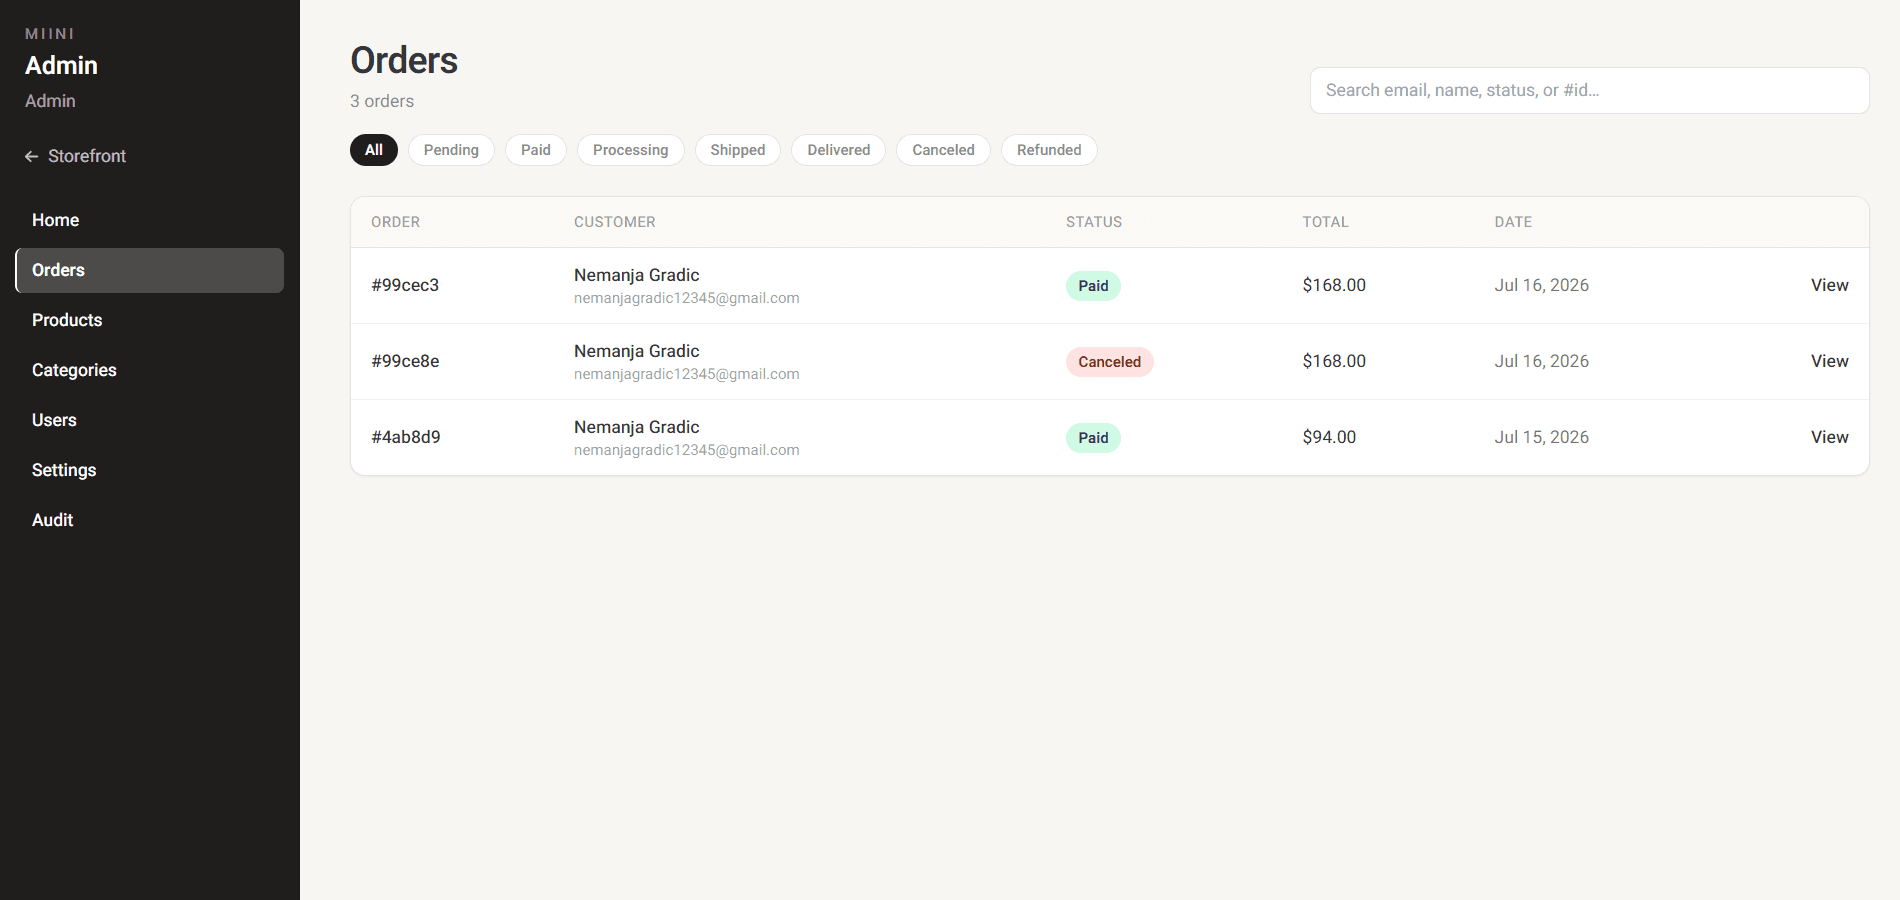
Task: Go to Products in the sidebar
Action: point(150,320)
